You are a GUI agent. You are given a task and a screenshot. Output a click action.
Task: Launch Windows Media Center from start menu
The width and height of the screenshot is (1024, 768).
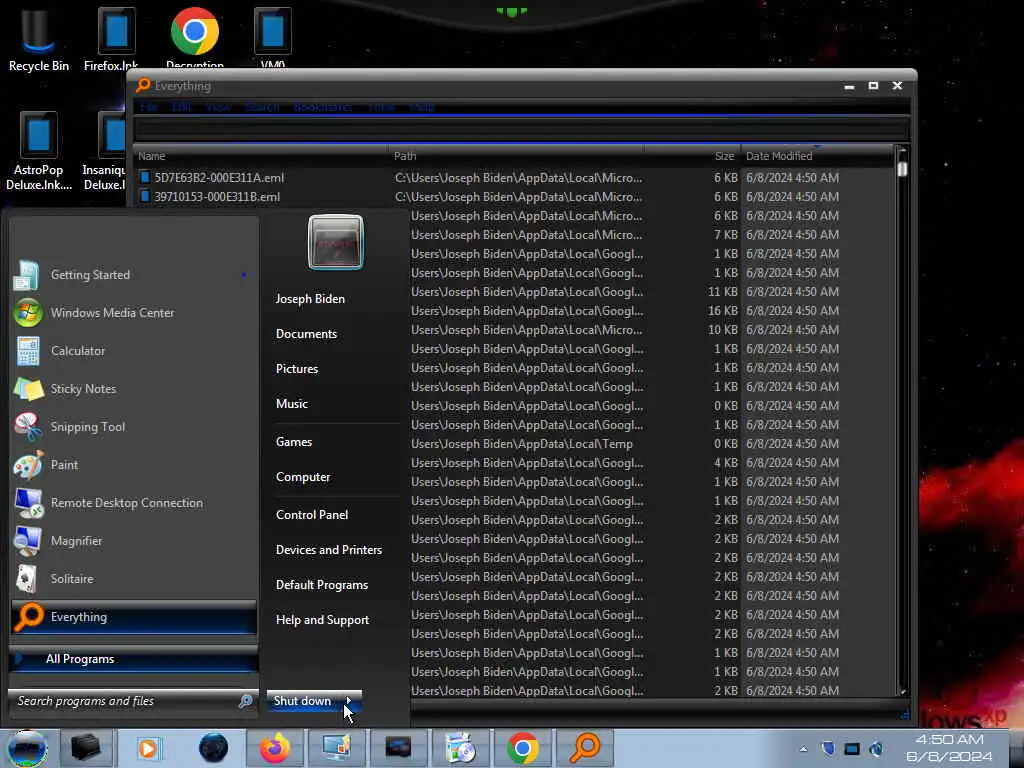[x=131, y=313]
